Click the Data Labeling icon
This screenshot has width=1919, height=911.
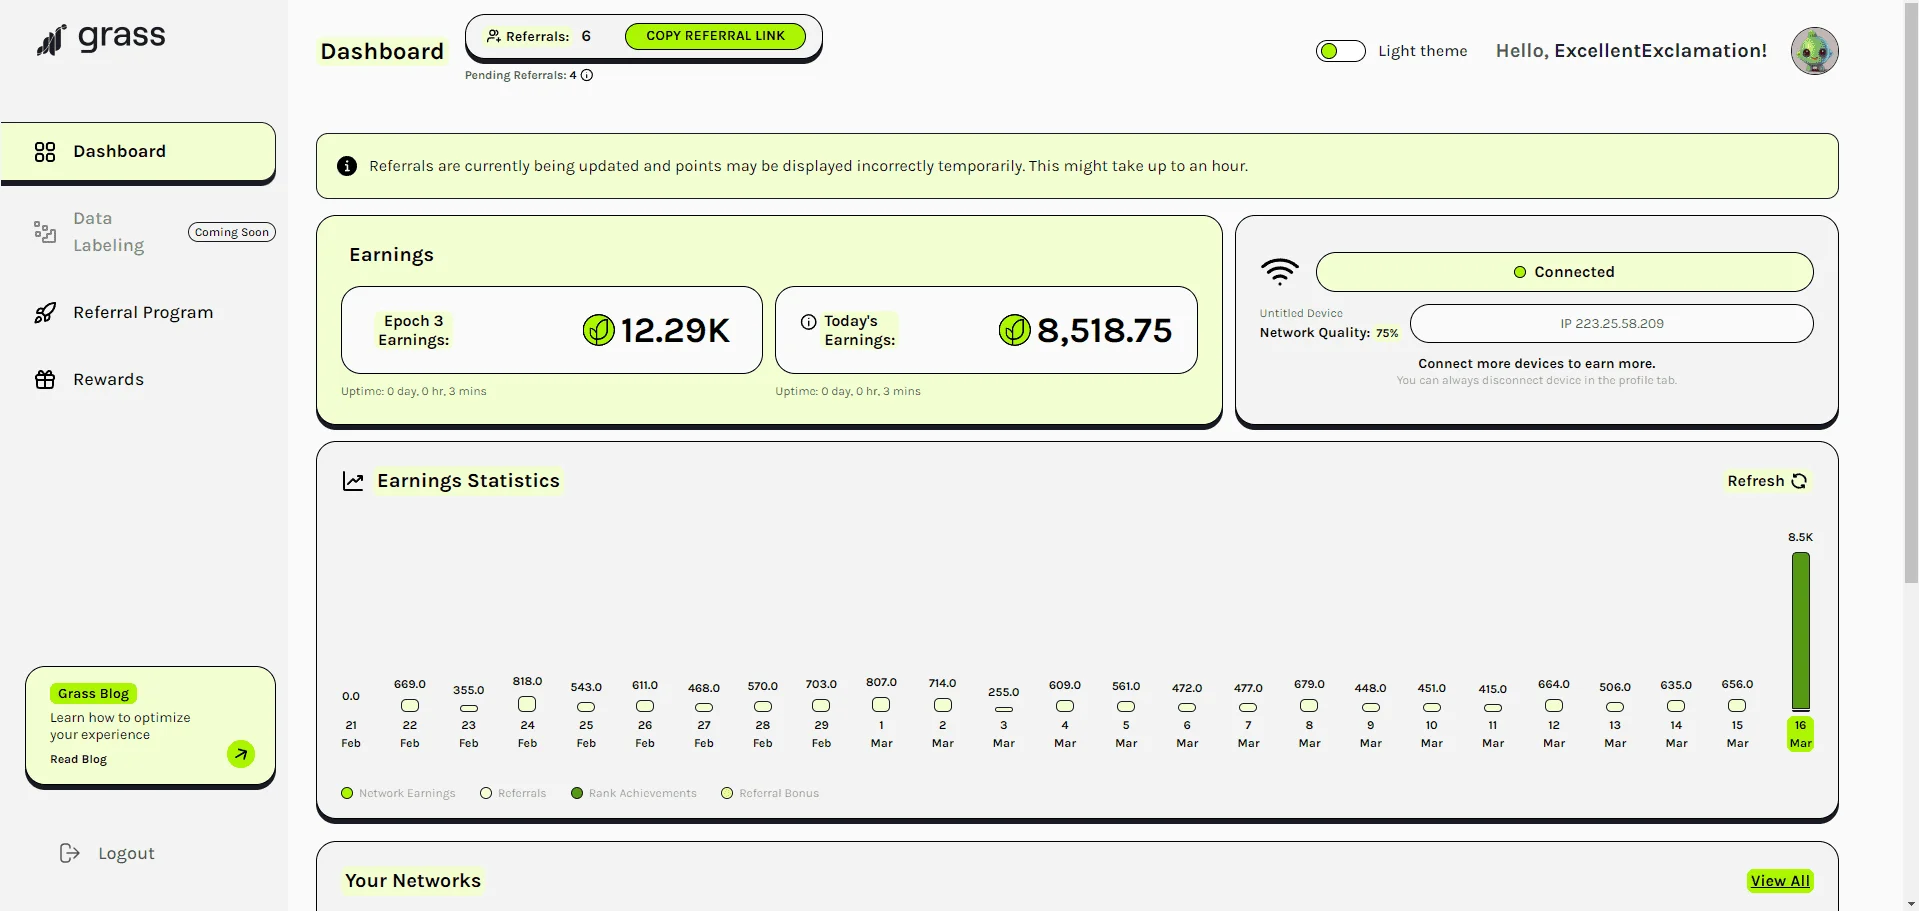click(45, 232)
